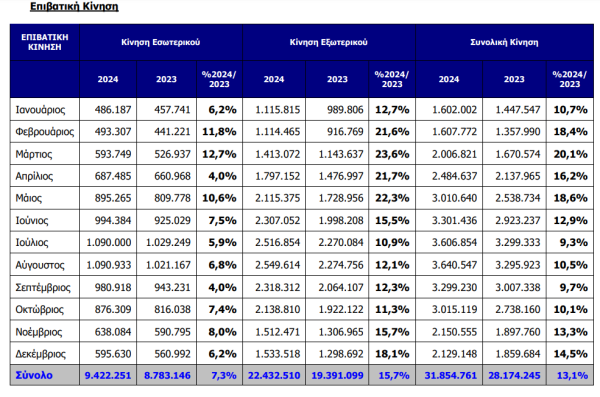Select the Απρίλιος row label
The width and height of the screenshot is (600, 397).
click(x=34, y=176)
